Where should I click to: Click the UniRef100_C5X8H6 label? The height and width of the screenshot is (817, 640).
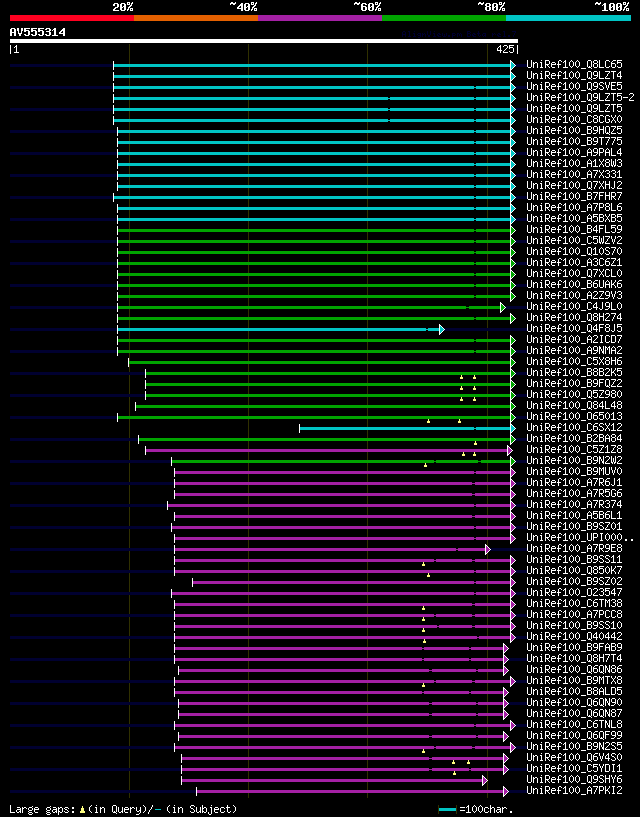coord(574,361)
